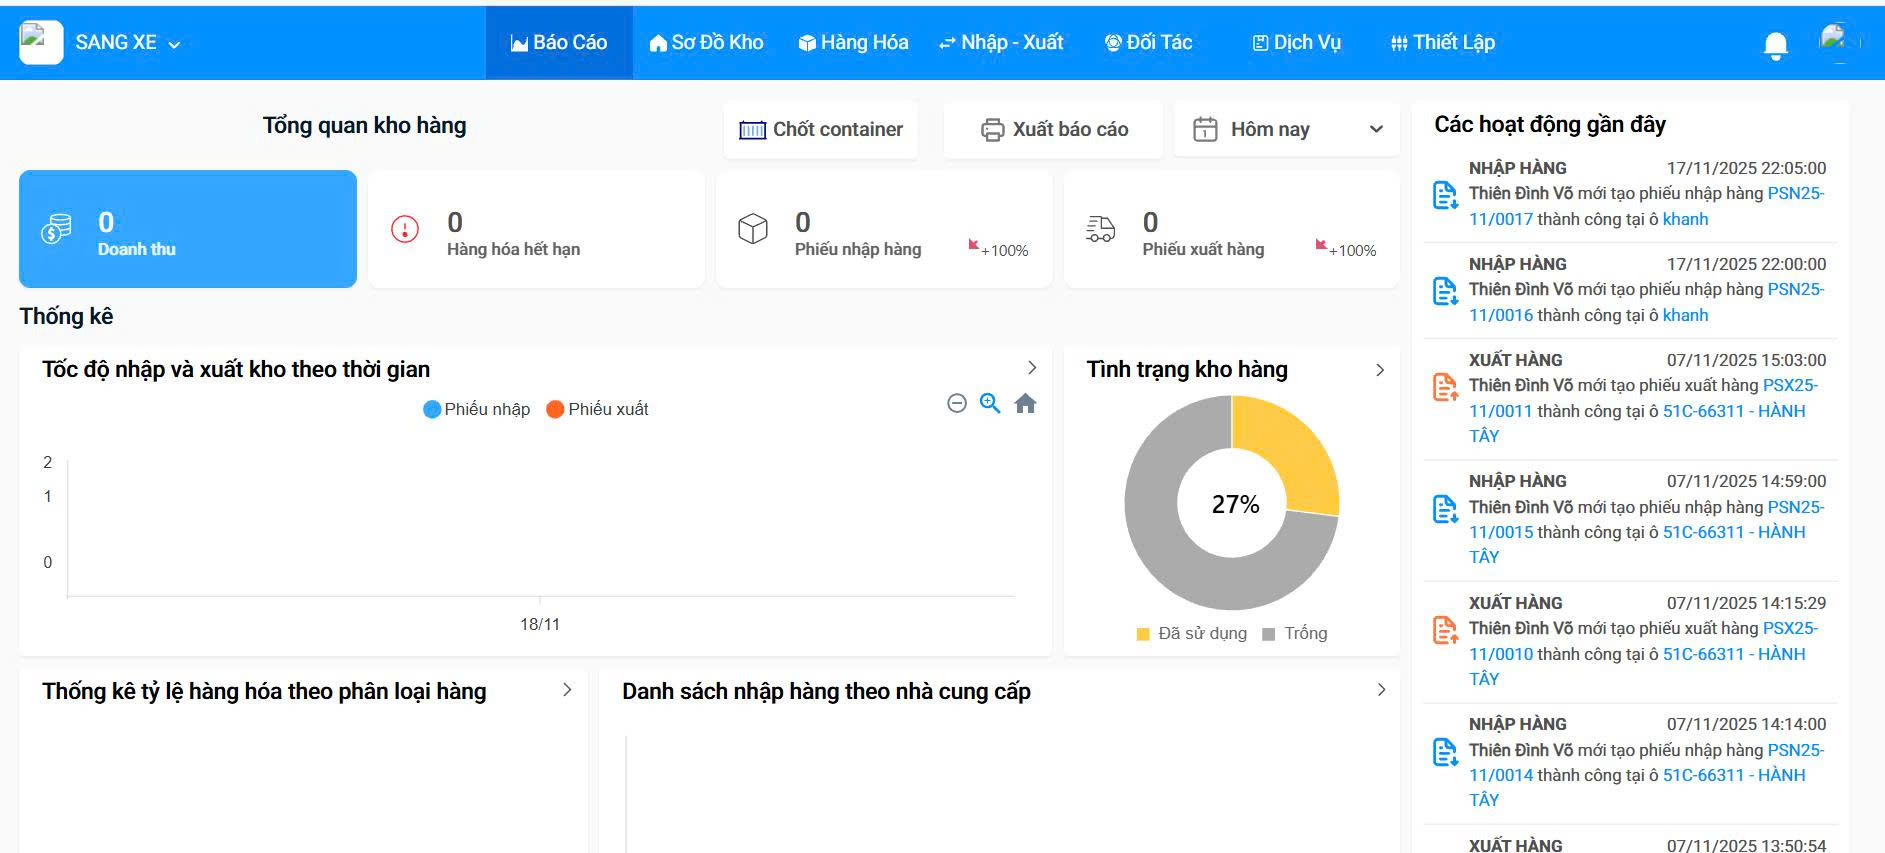Click the notification bell icon
Image resolution: width=1885 pixels, height=853 pixels.
tap(1775, 45)
